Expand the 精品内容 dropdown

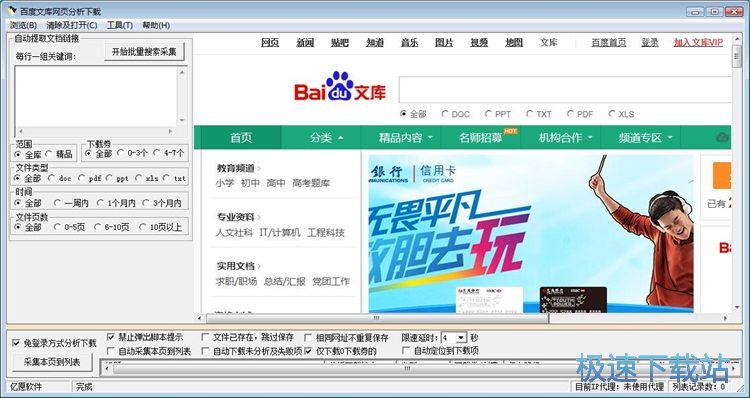[406, 138]
